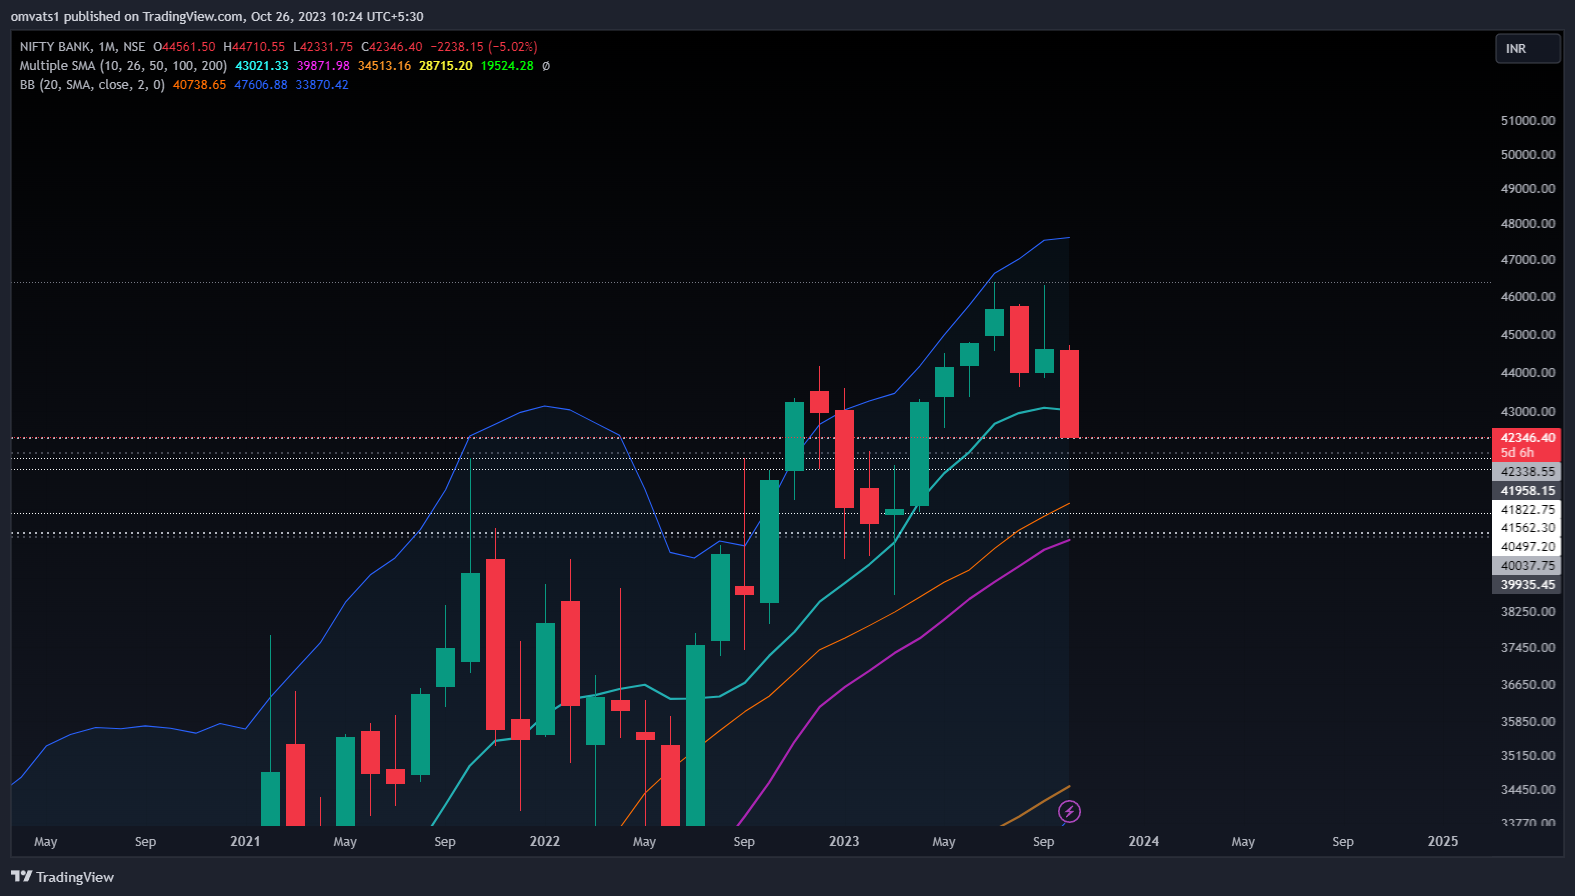Click the orange SMA value 34513.16
Screen dimensions: 1575x896
385,66
